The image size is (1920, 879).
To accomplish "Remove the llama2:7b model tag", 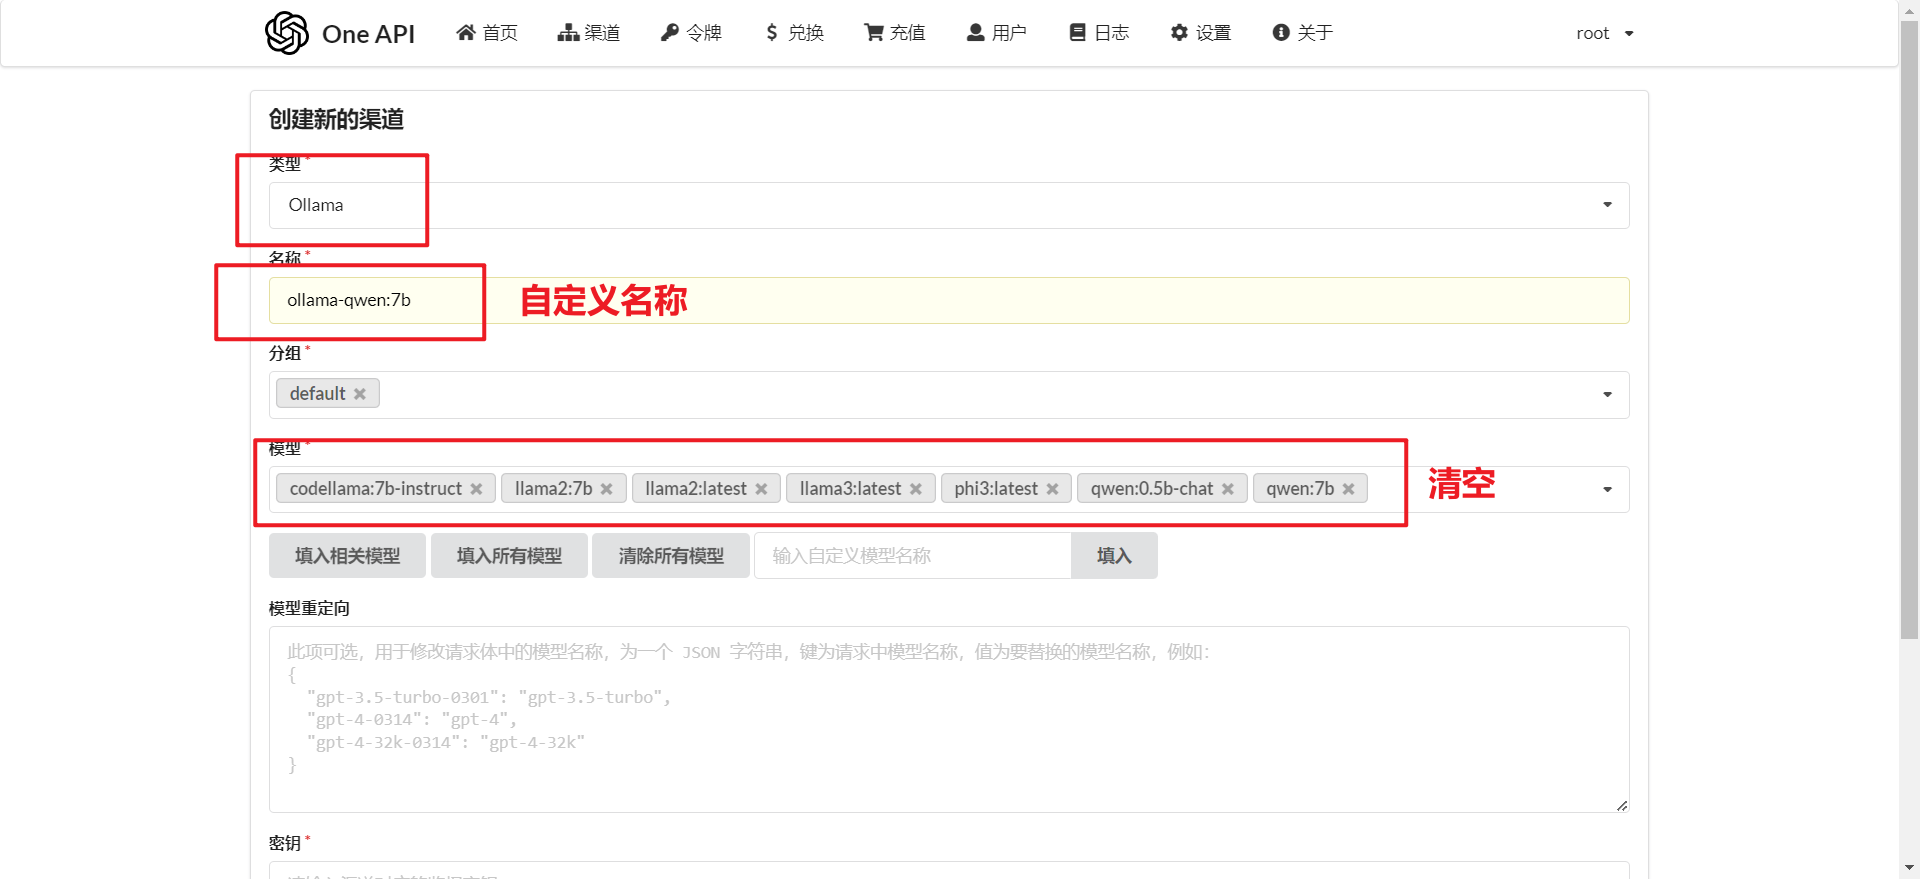I will coord(606,489).
